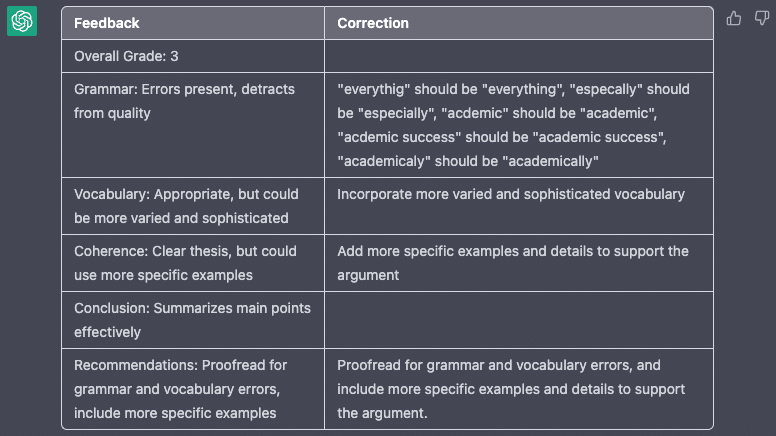
Task: Select the Vocabulary feedback cell
Action: pyautogui.click(x=186, y=206)
